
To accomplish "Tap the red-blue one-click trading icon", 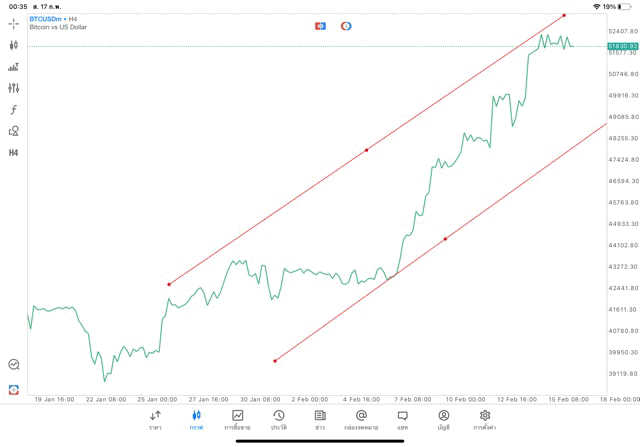I will point(320,25).
